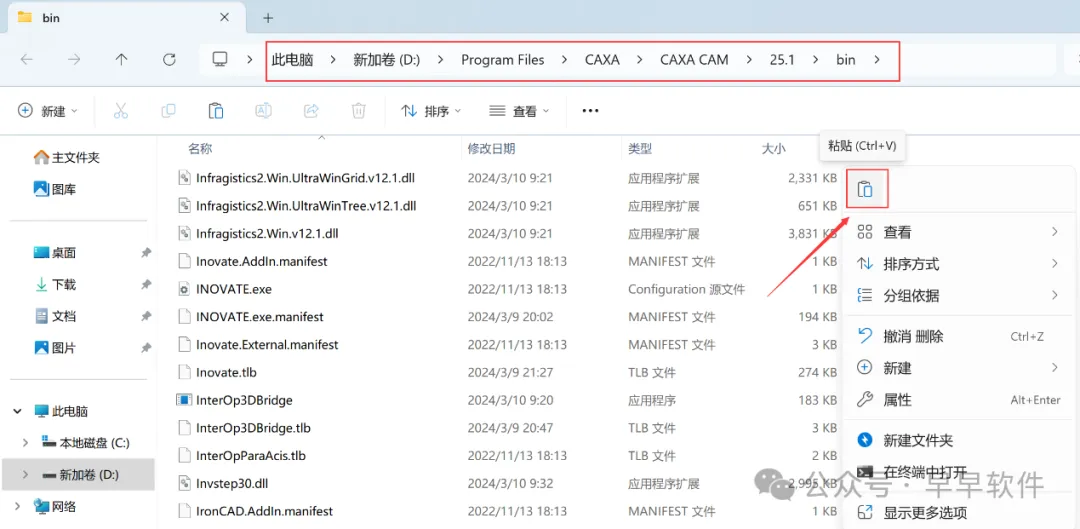This screenshot has height=529, width=1080.
Task: Click the Rename icon in toolbar
Action: [263, 111]
